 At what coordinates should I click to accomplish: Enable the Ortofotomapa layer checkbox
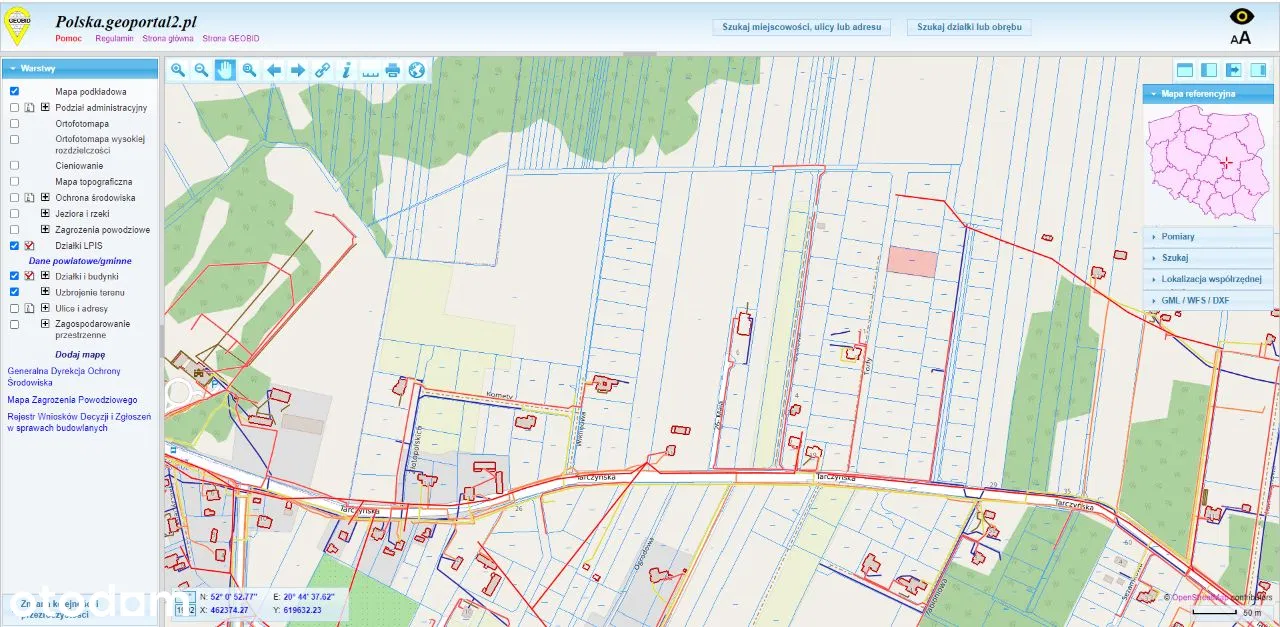click(x=14, y=123)
